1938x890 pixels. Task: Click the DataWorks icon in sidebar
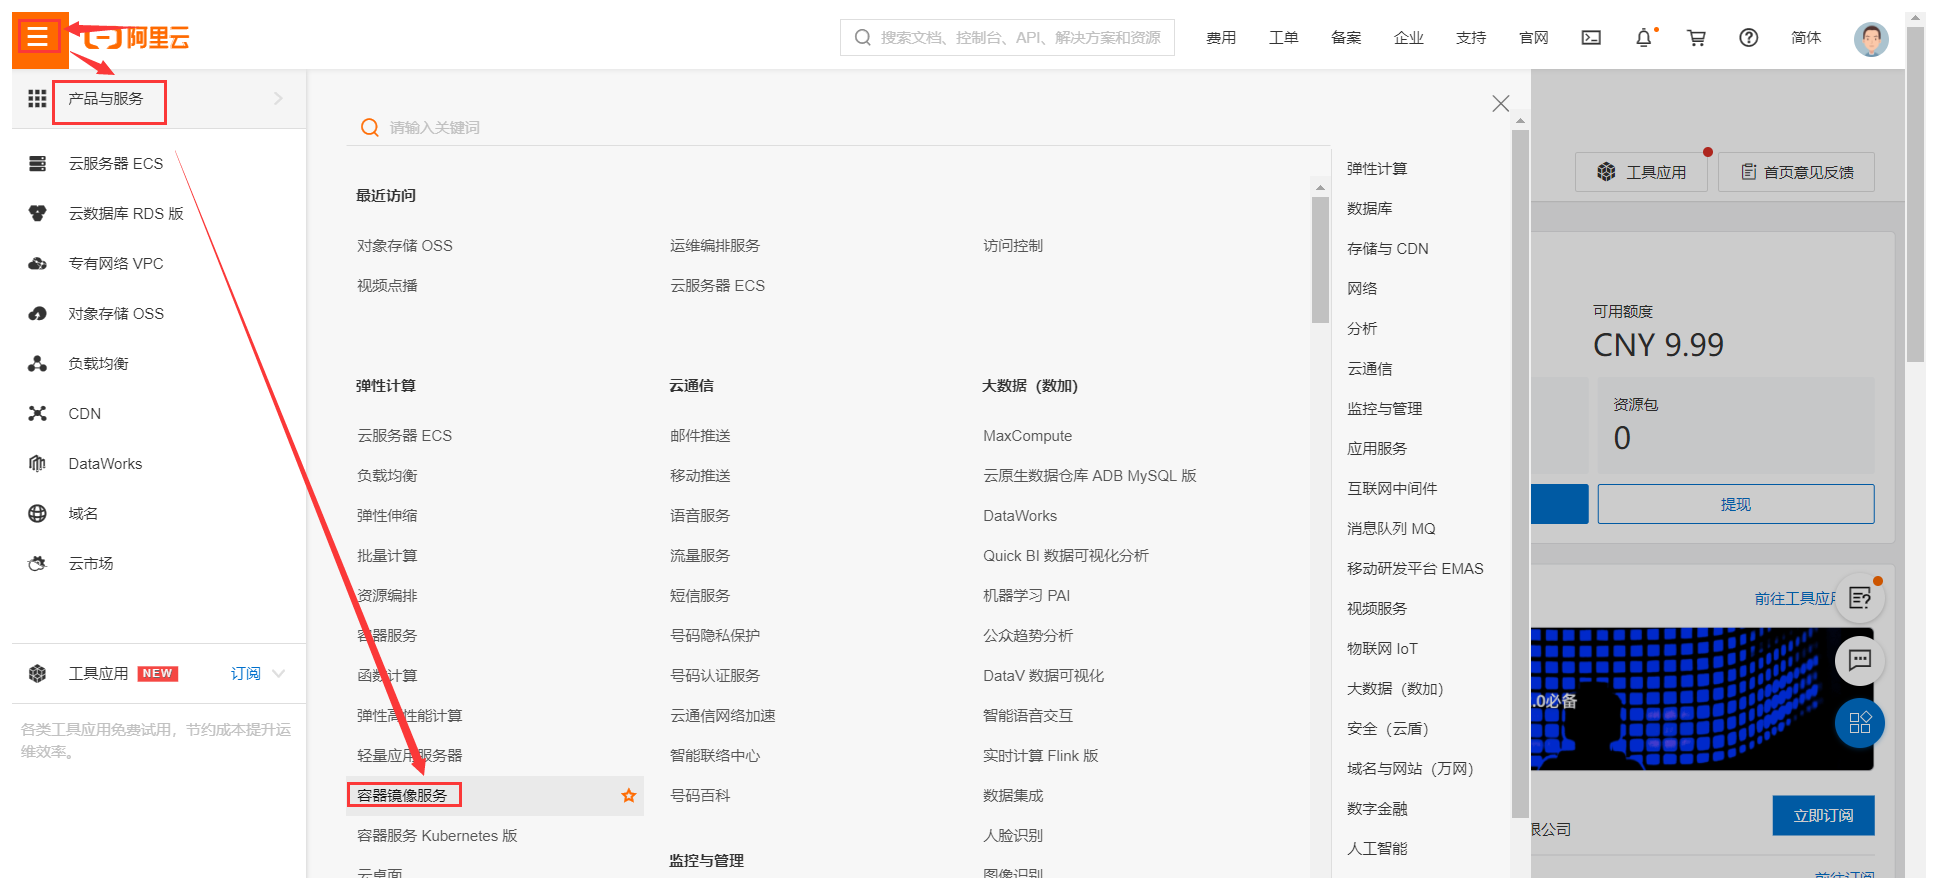(x=37, y=463)
